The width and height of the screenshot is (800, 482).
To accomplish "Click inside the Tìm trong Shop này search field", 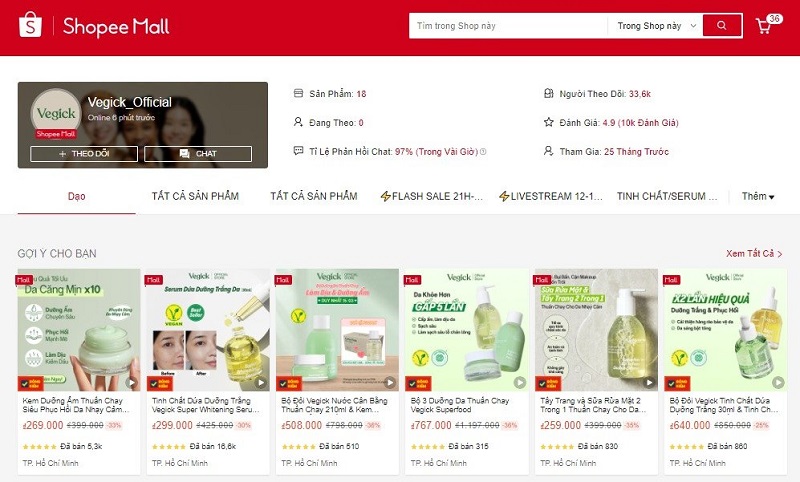I will coord(508,26).
